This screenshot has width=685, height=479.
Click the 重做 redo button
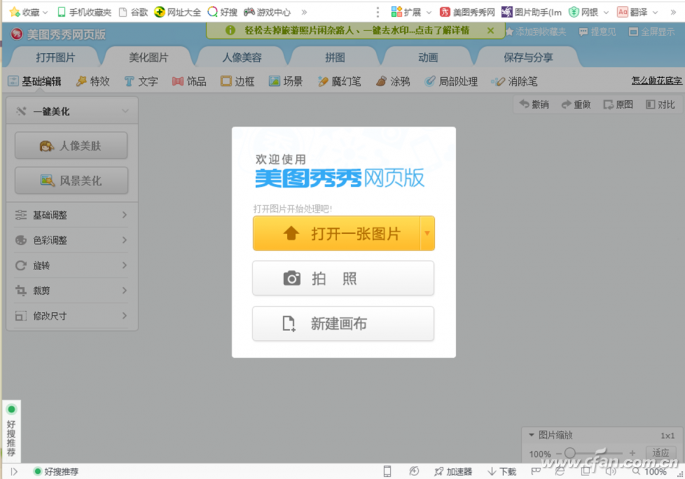[x=576, y=104]
